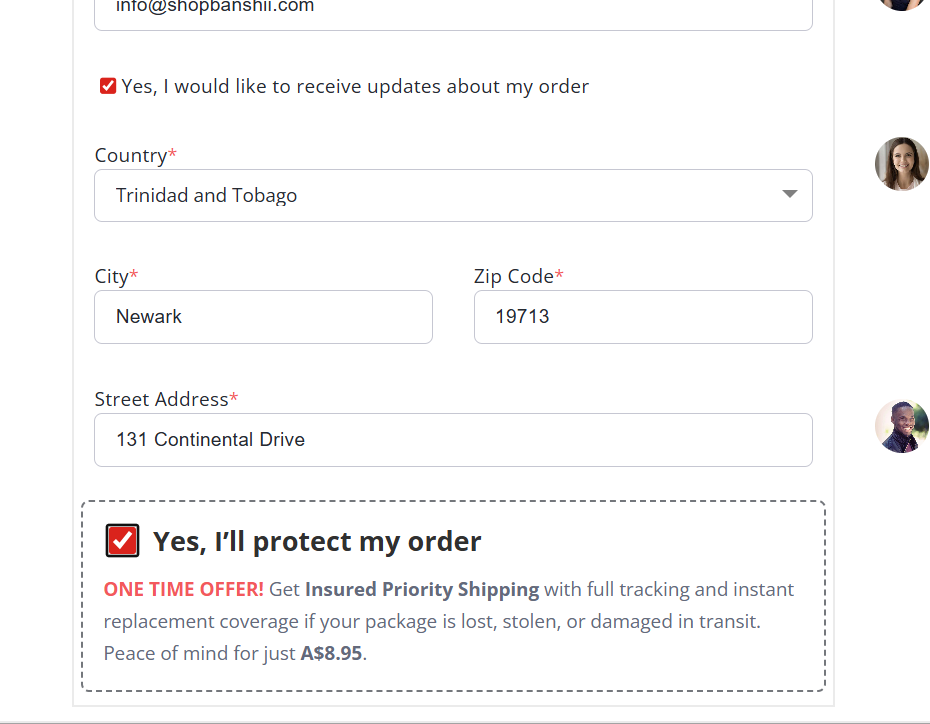Open the Country dropdown showing Trinidad and Tobago
The width and height of the screenshot is (930, 724).
tap(452, 195)
